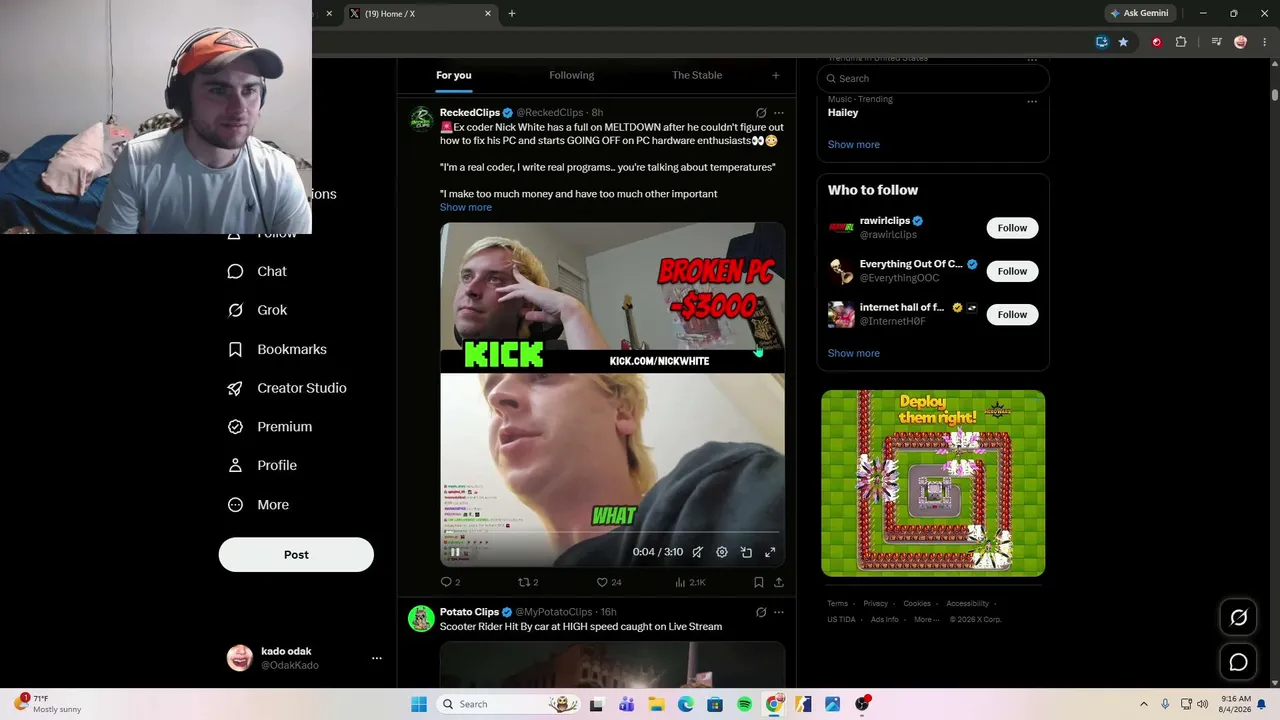Screen dimensions: 1280x720
Task: Select the Home / X browser tab
Action: (x=420, y=14)
